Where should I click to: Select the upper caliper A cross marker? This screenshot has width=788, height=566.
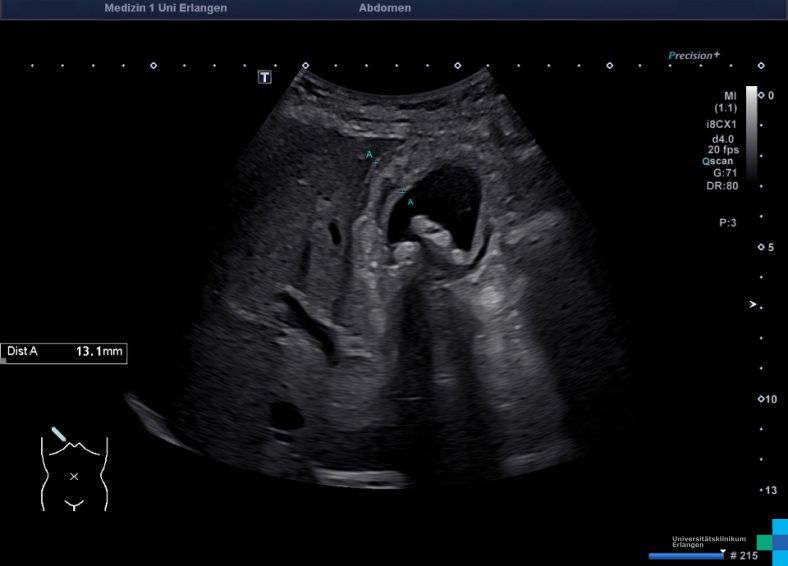click(x=376, y=161)
